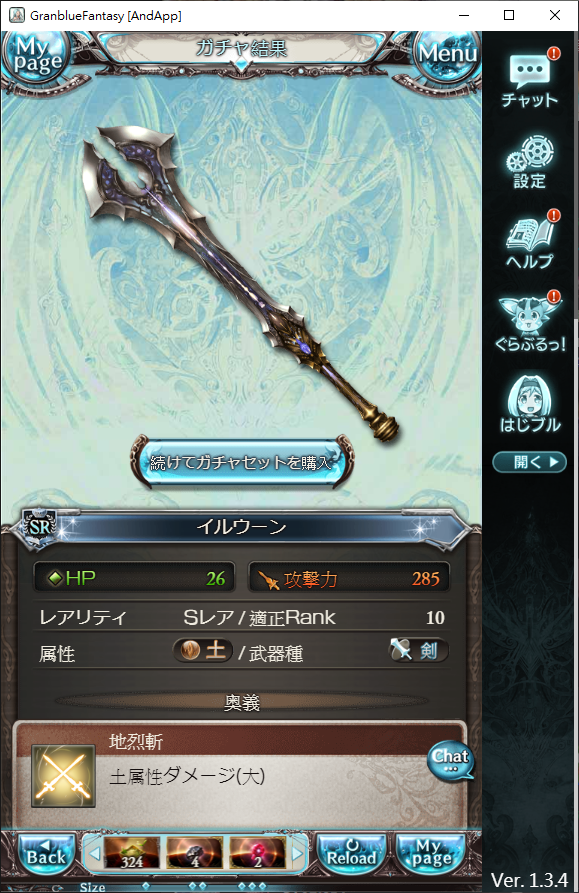This screenshot has height=893, width=579.
Task: Open the はじブル character icon
Action: tap(529, 403)
